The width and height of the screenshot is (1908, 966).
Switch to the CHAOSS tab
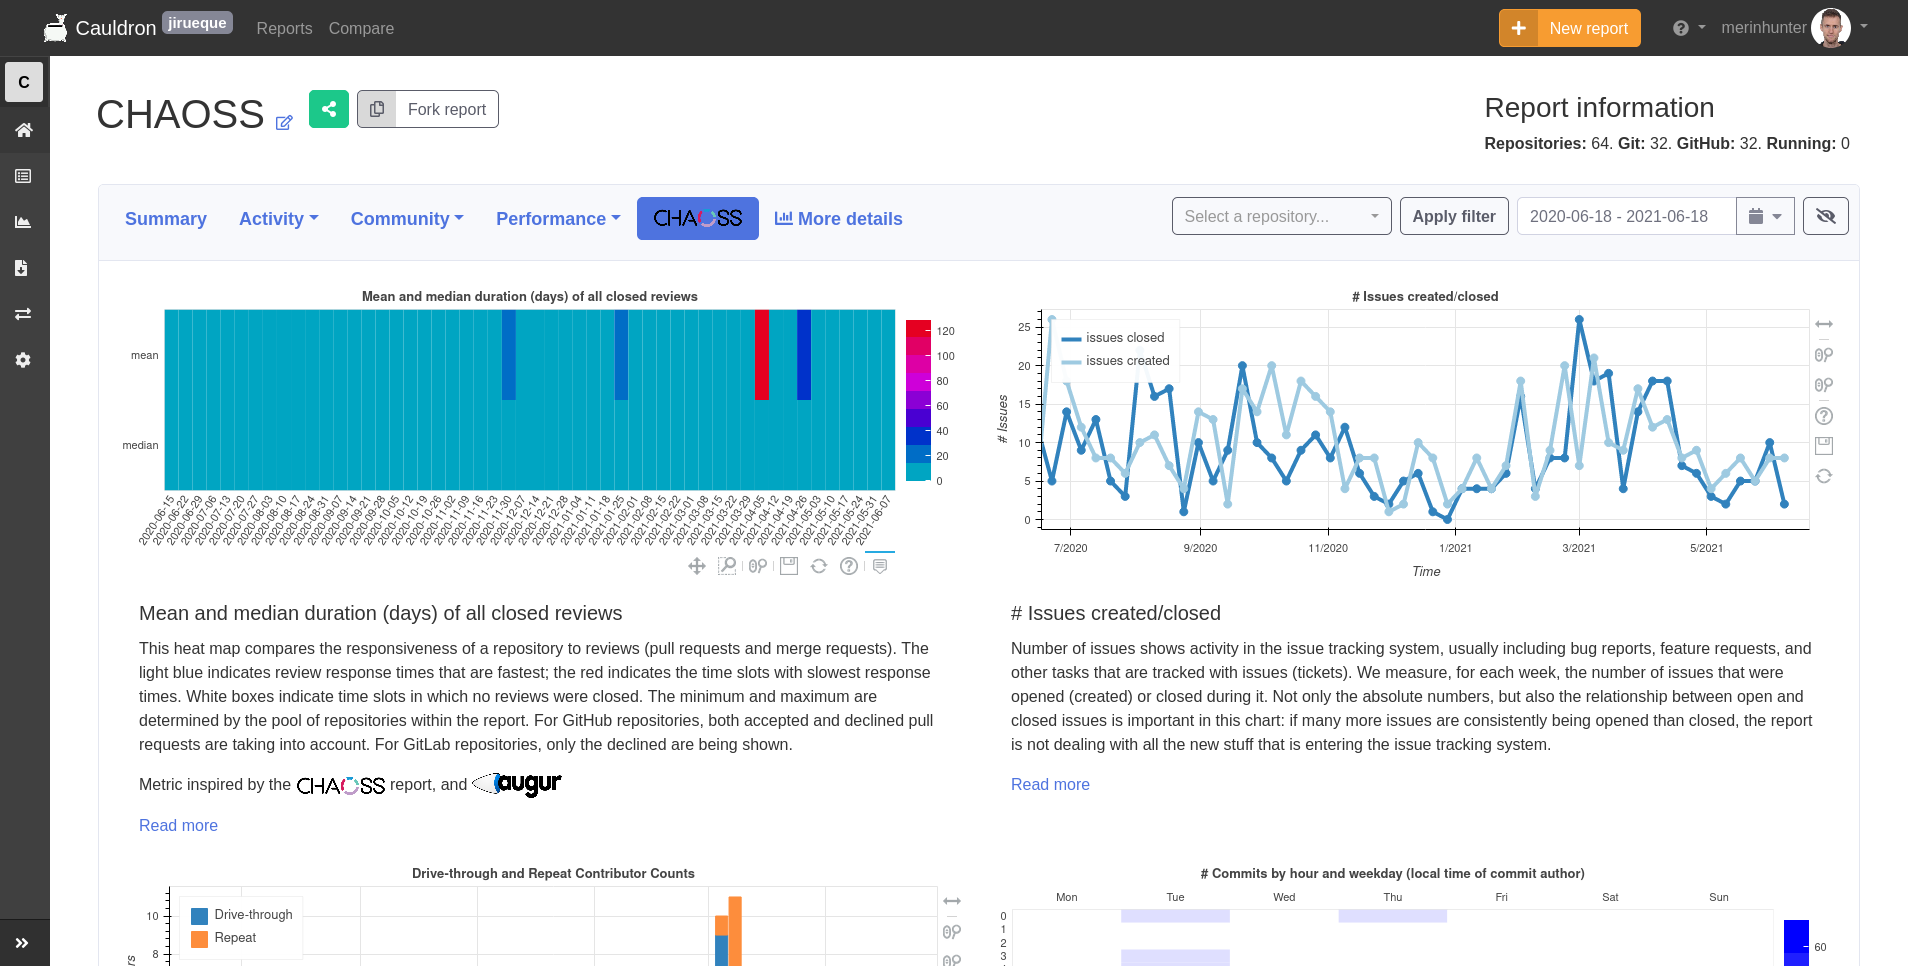tap(698, 218)
